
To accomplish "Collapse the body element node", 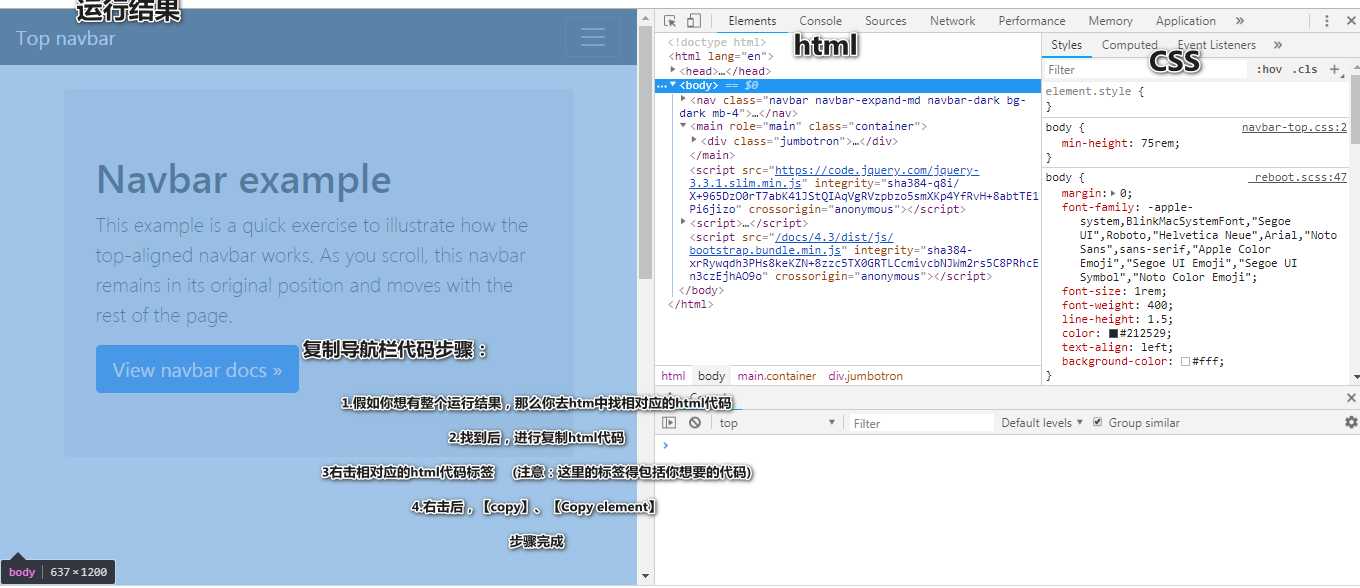I will (673, 85).
